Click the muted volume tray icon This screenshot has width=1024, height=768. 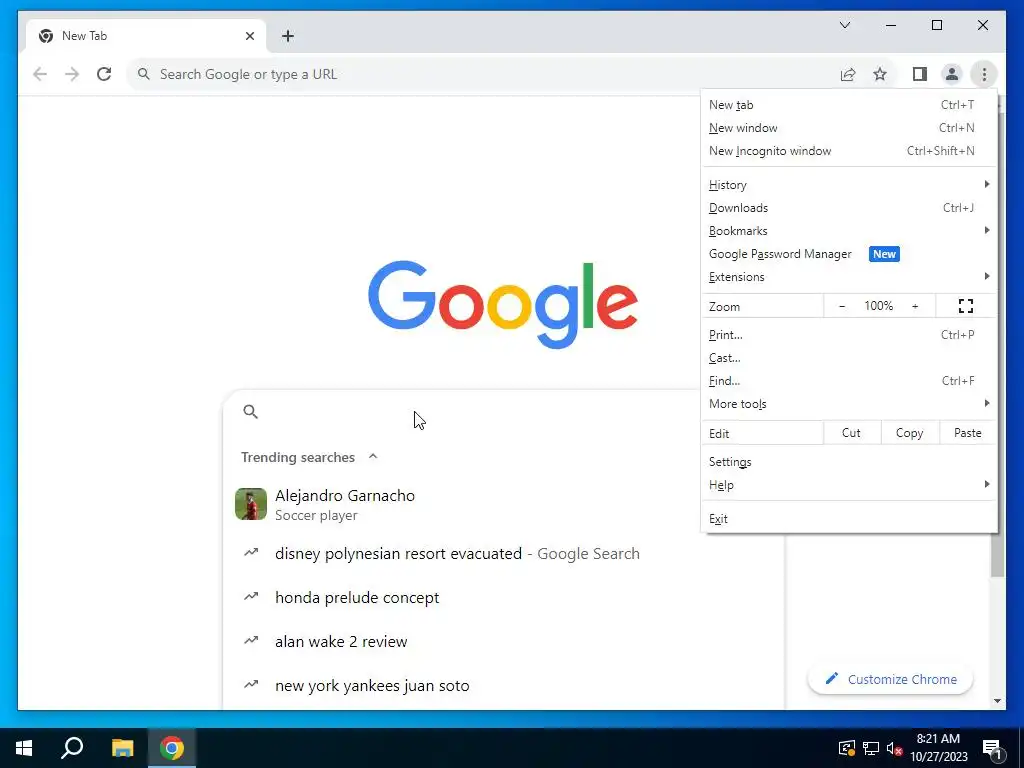point(894,748)
